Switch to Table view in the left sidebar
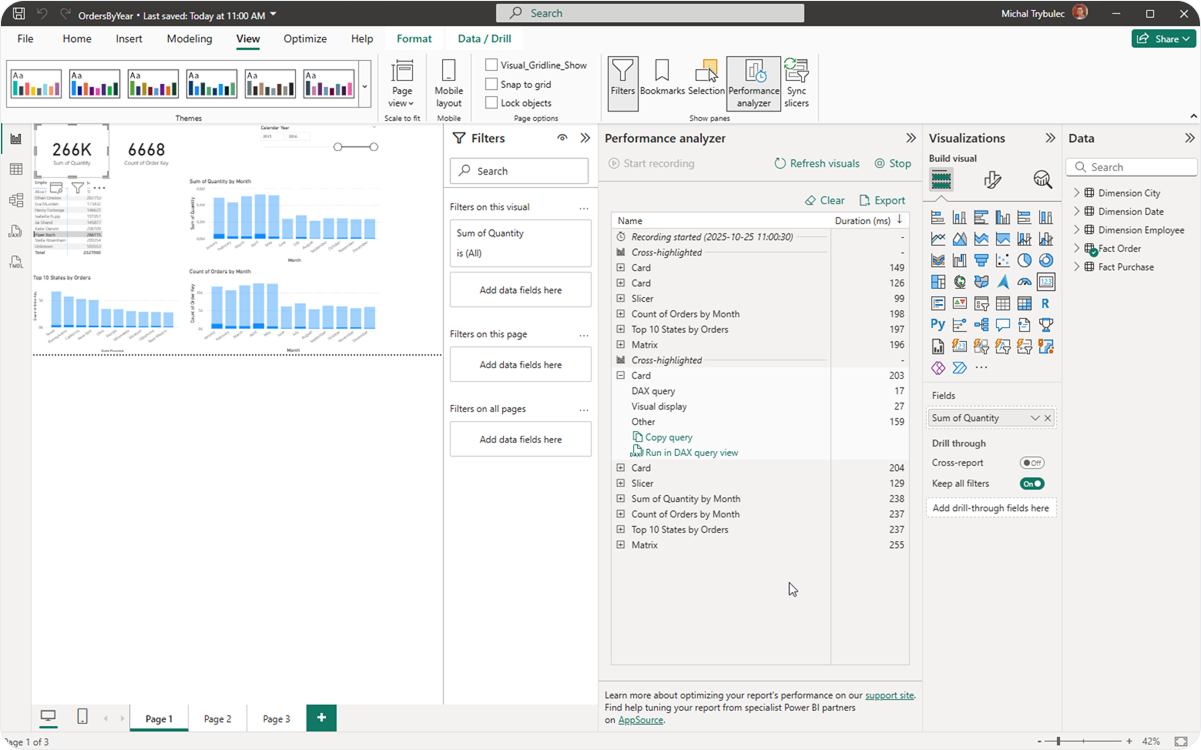 [17, 168]
